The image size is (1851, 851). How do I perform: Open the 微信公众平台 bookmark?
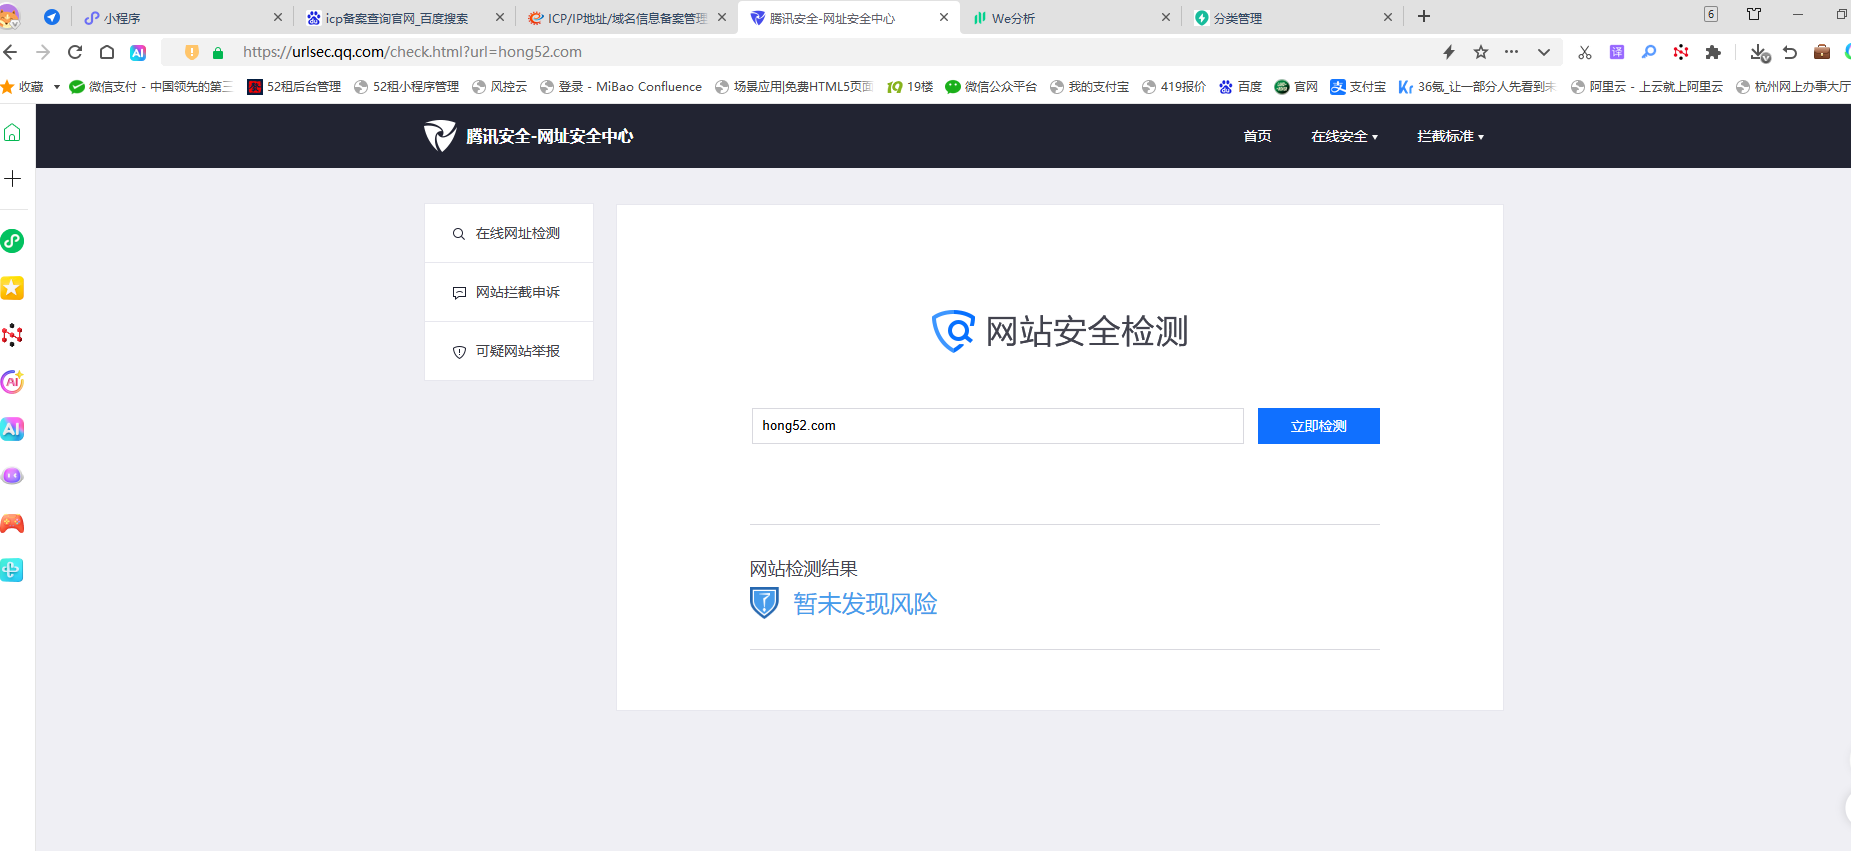coord(991,87)
